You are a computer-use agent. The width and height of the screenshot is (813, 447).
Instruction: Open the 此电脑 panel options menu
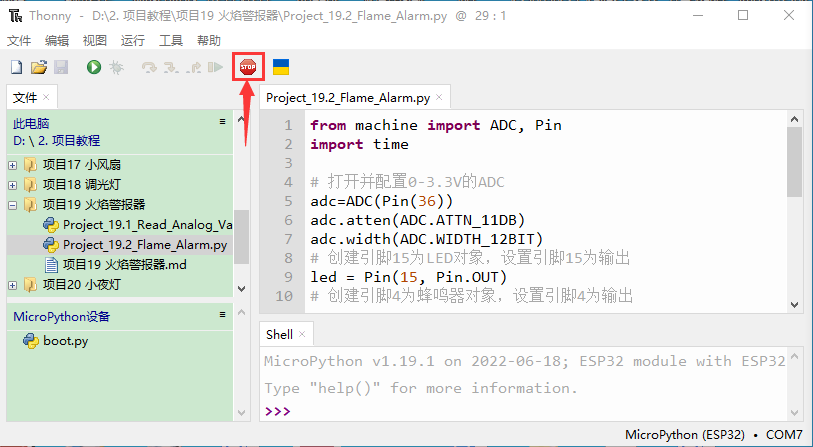[x=223, y=121]
